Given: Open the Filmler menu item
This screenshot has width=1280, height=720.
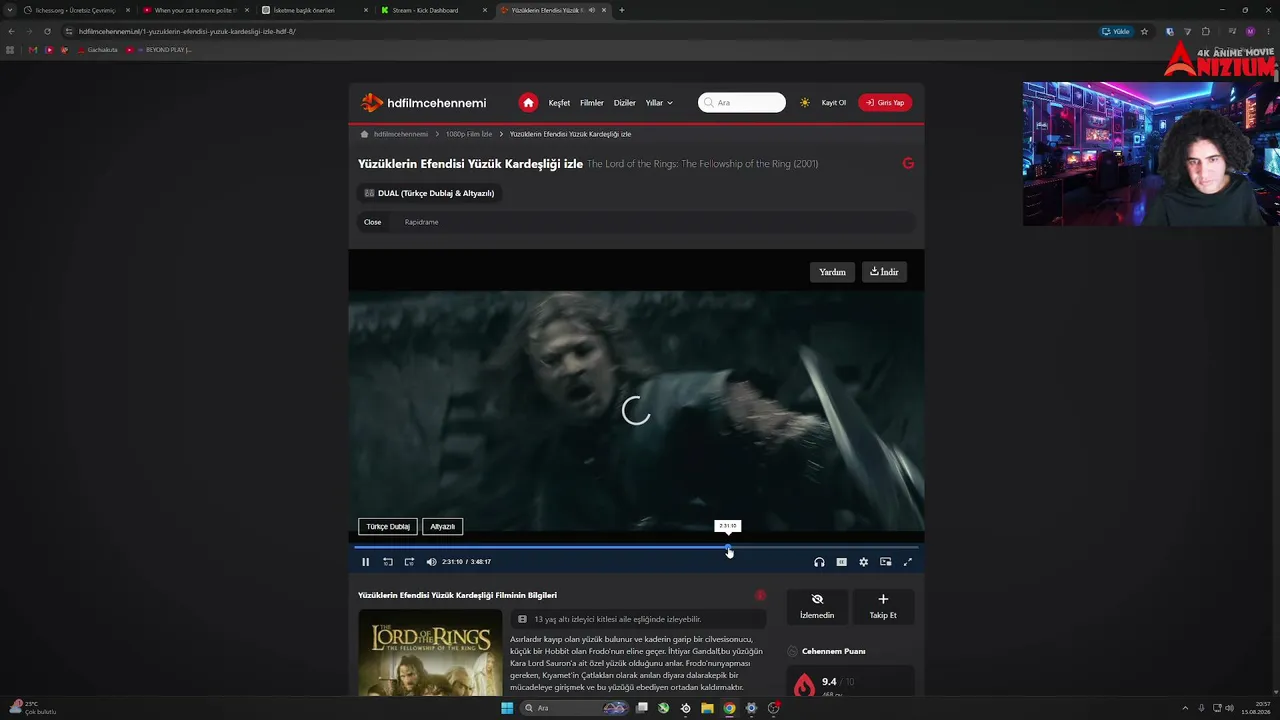Looking at the screenshot, I should pyautogui.click(x=592, y=102).
